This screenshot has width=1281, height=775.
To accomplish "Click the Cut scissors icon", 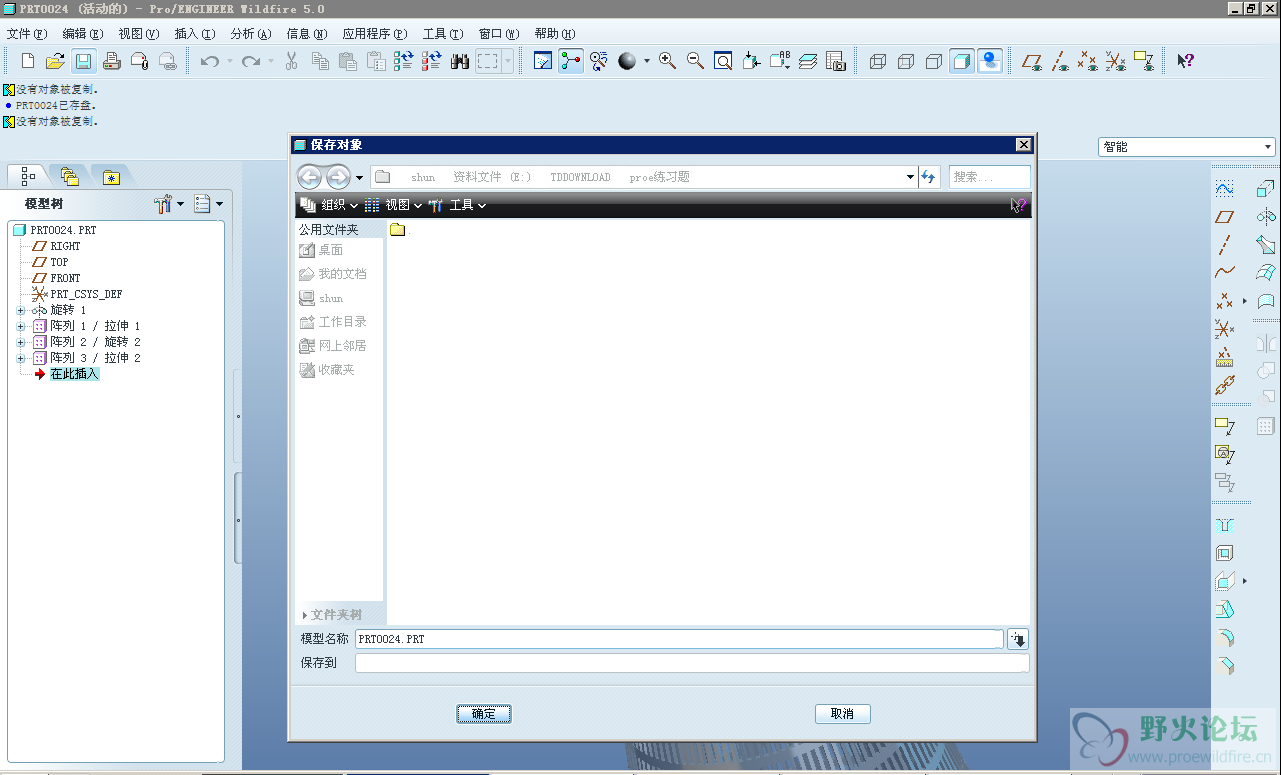I will (292, 61).
